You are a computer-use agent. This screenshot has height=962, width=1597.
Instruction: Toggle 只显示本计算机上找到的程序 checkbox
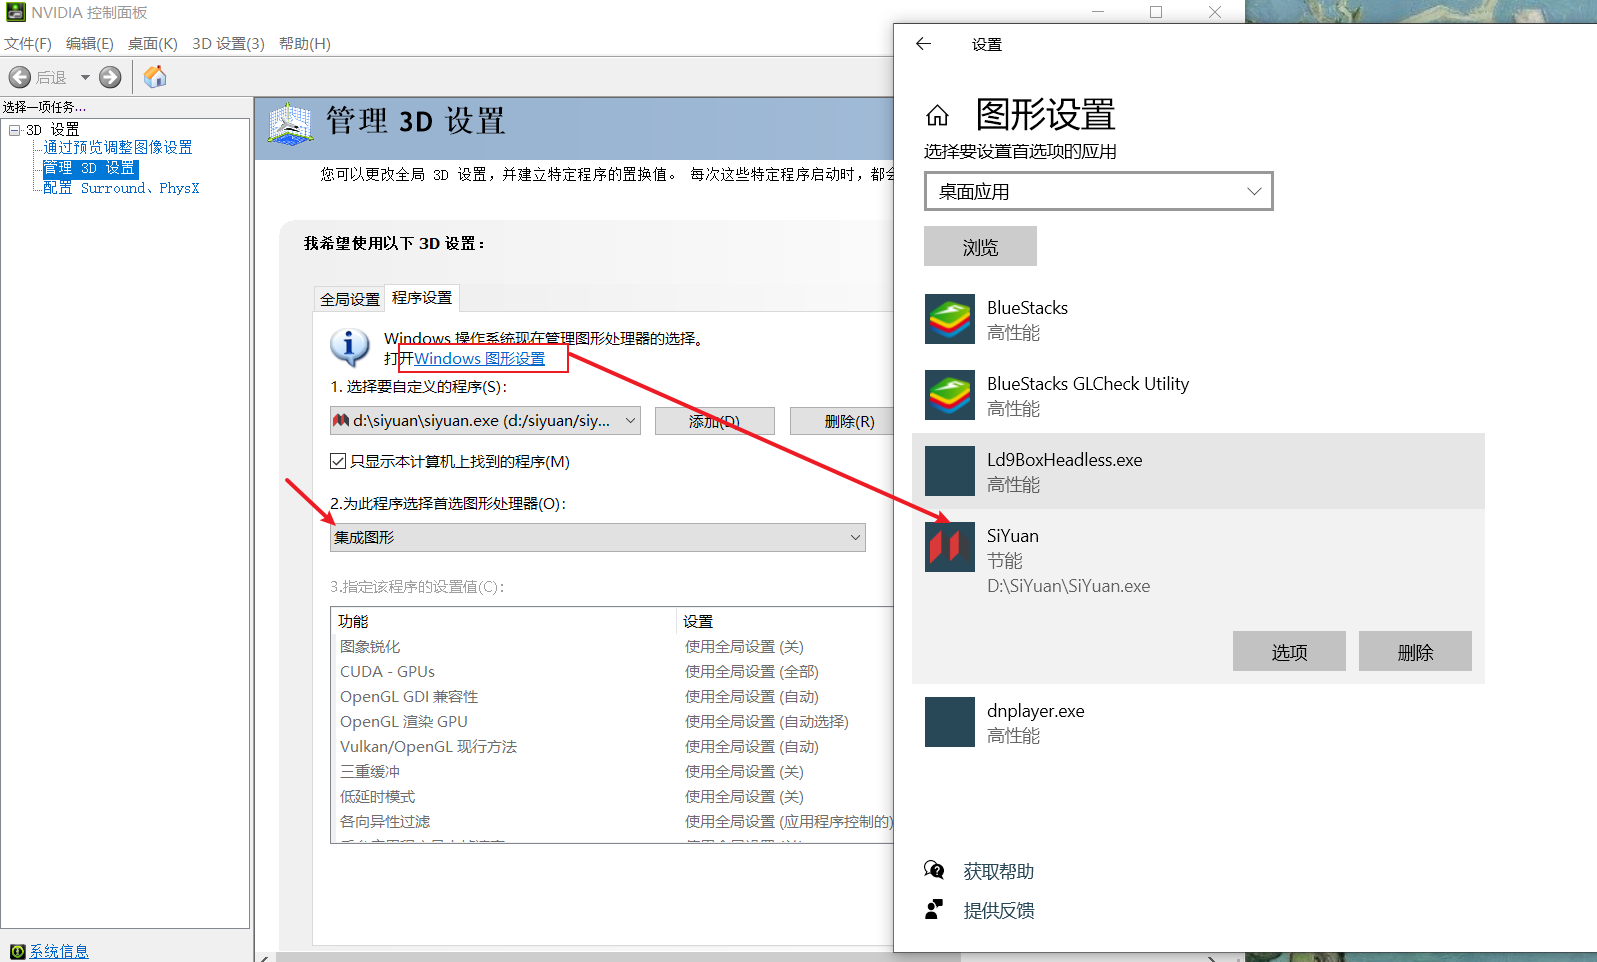(338, 461)
